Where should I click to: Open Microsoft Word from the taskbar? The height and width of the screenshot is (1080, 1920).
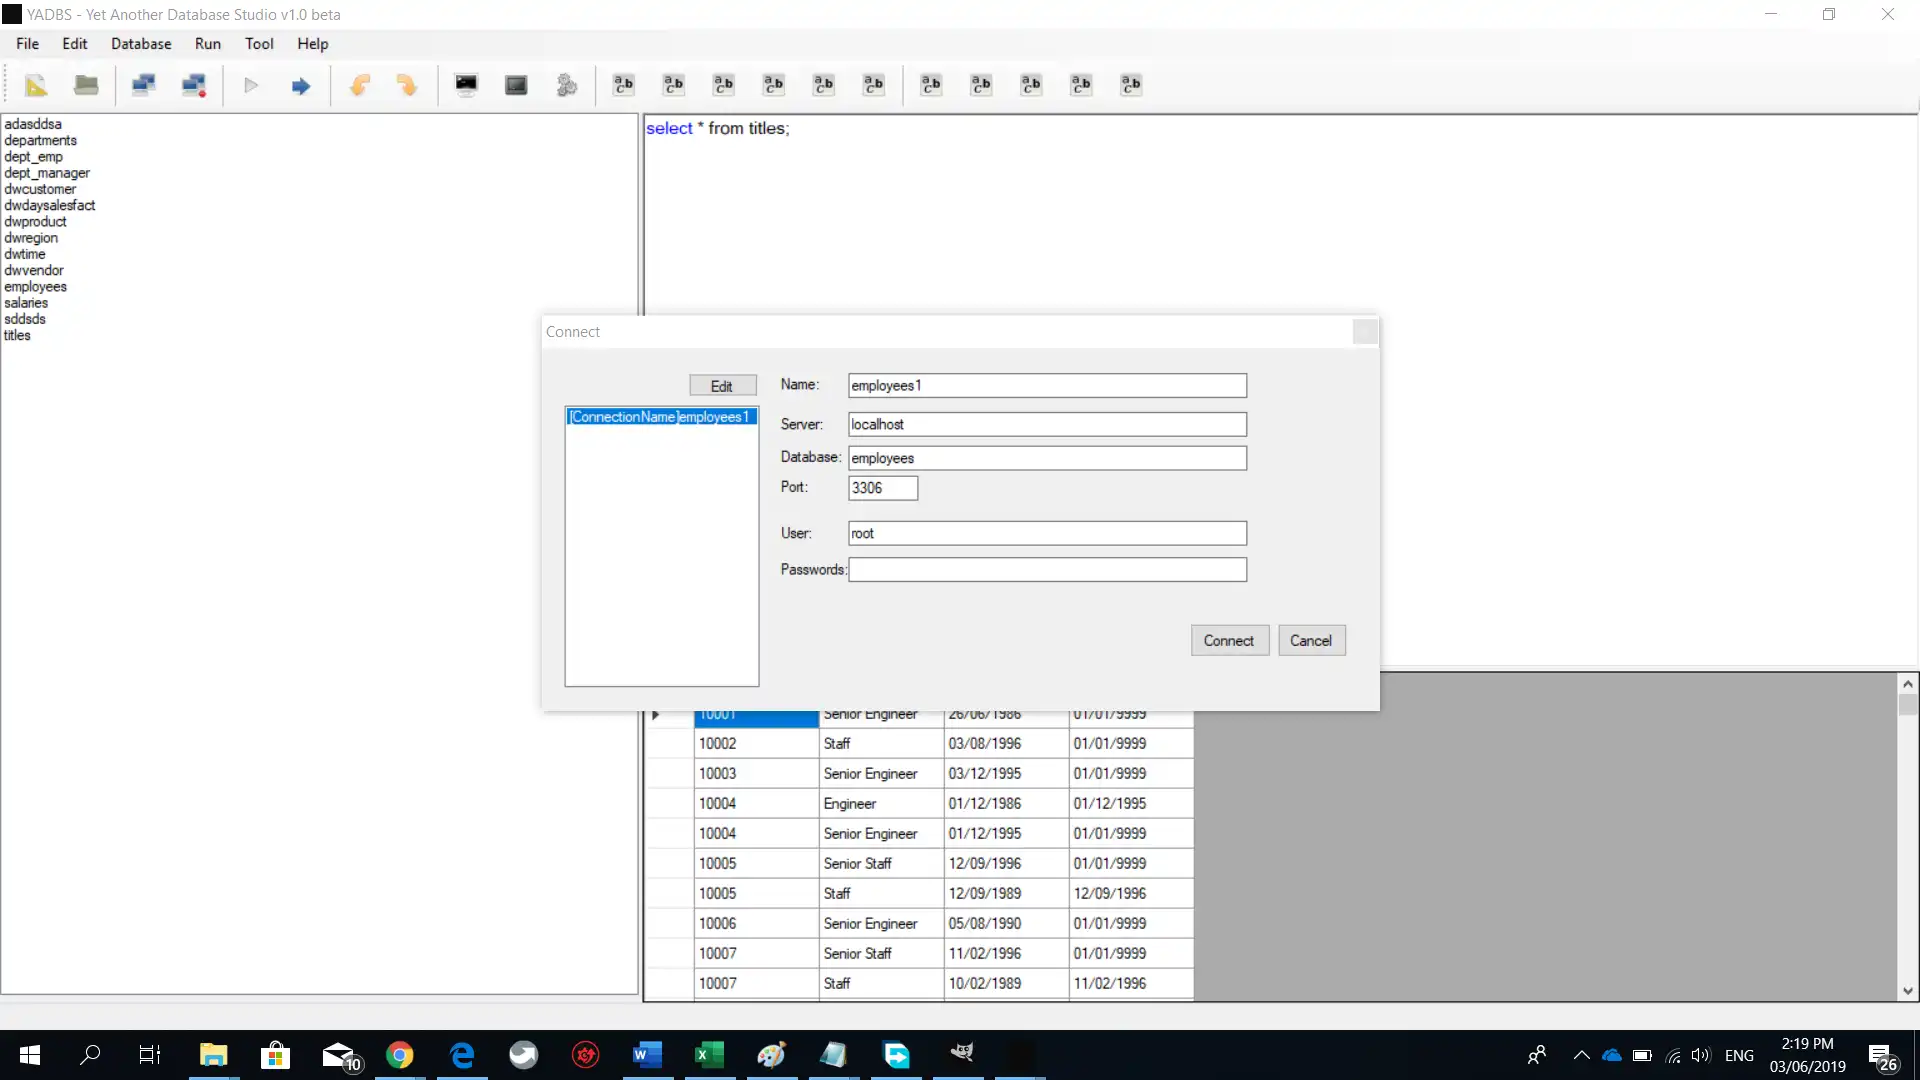coord(648,1055)
